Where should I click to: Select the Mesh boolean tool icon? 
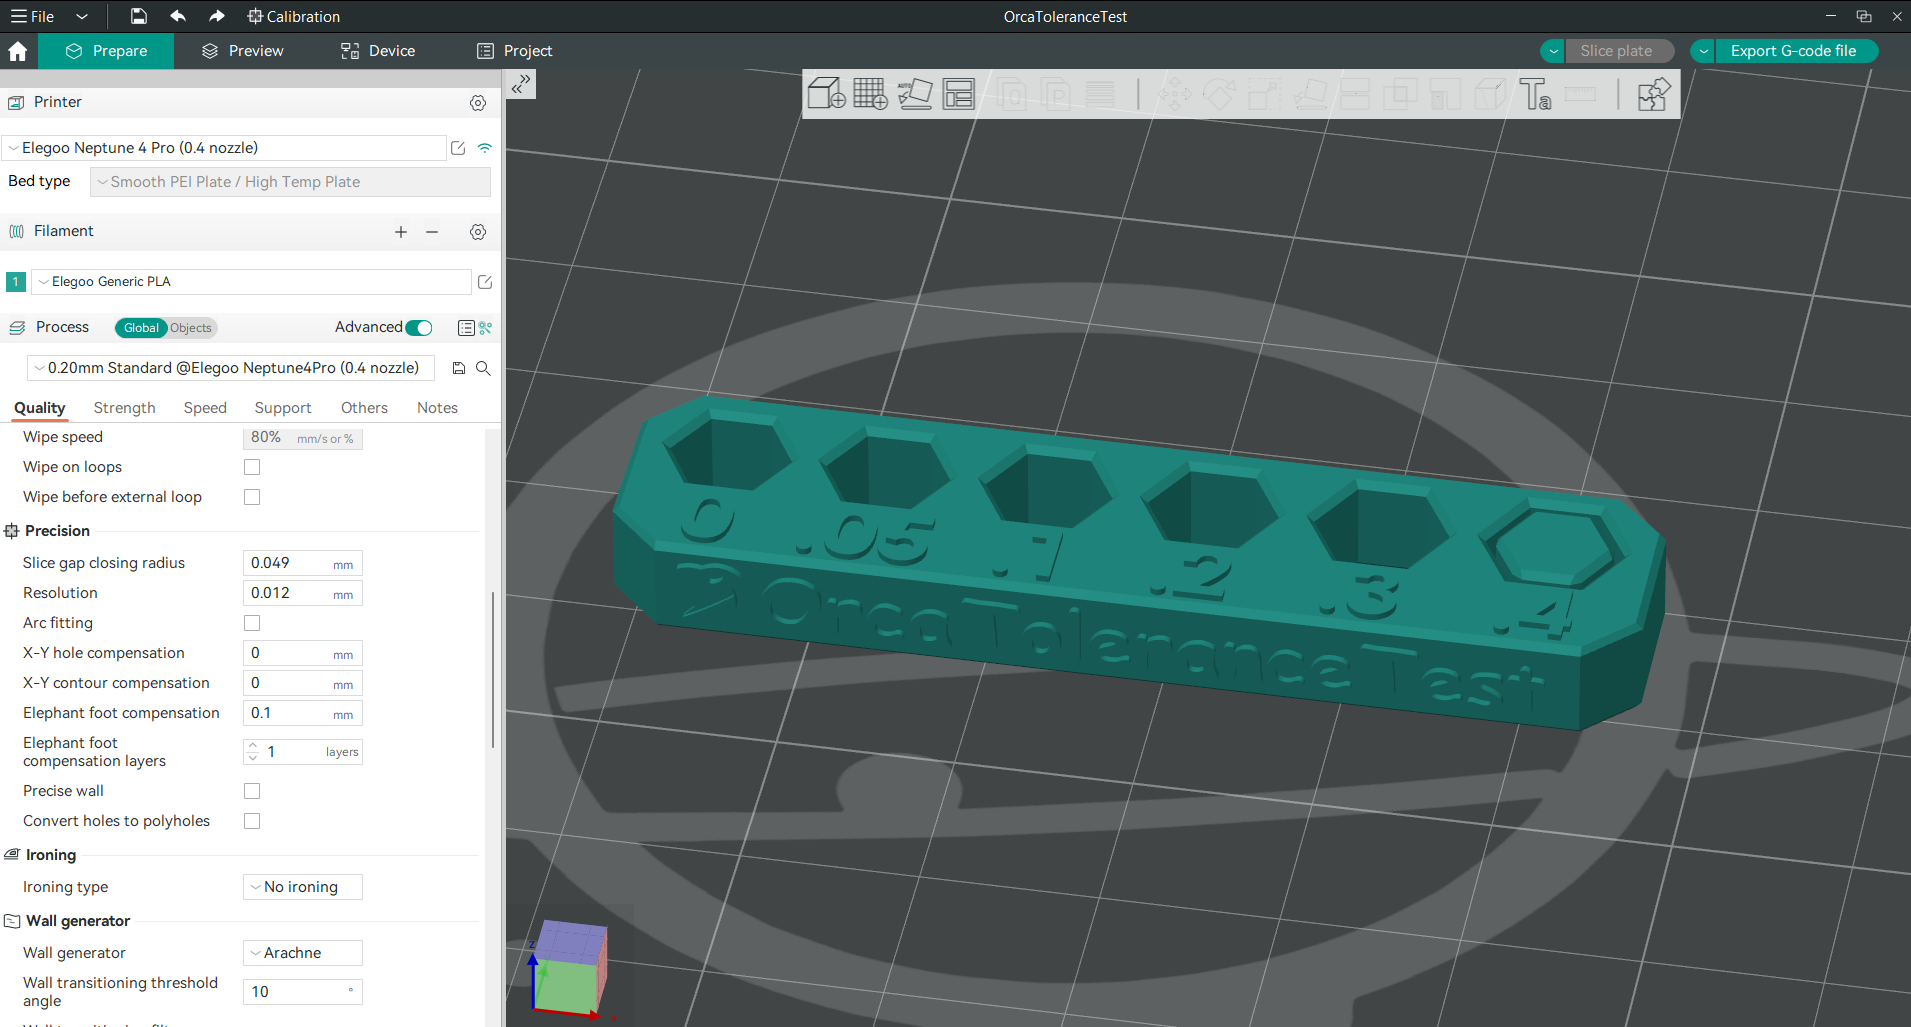point(1400,95)
